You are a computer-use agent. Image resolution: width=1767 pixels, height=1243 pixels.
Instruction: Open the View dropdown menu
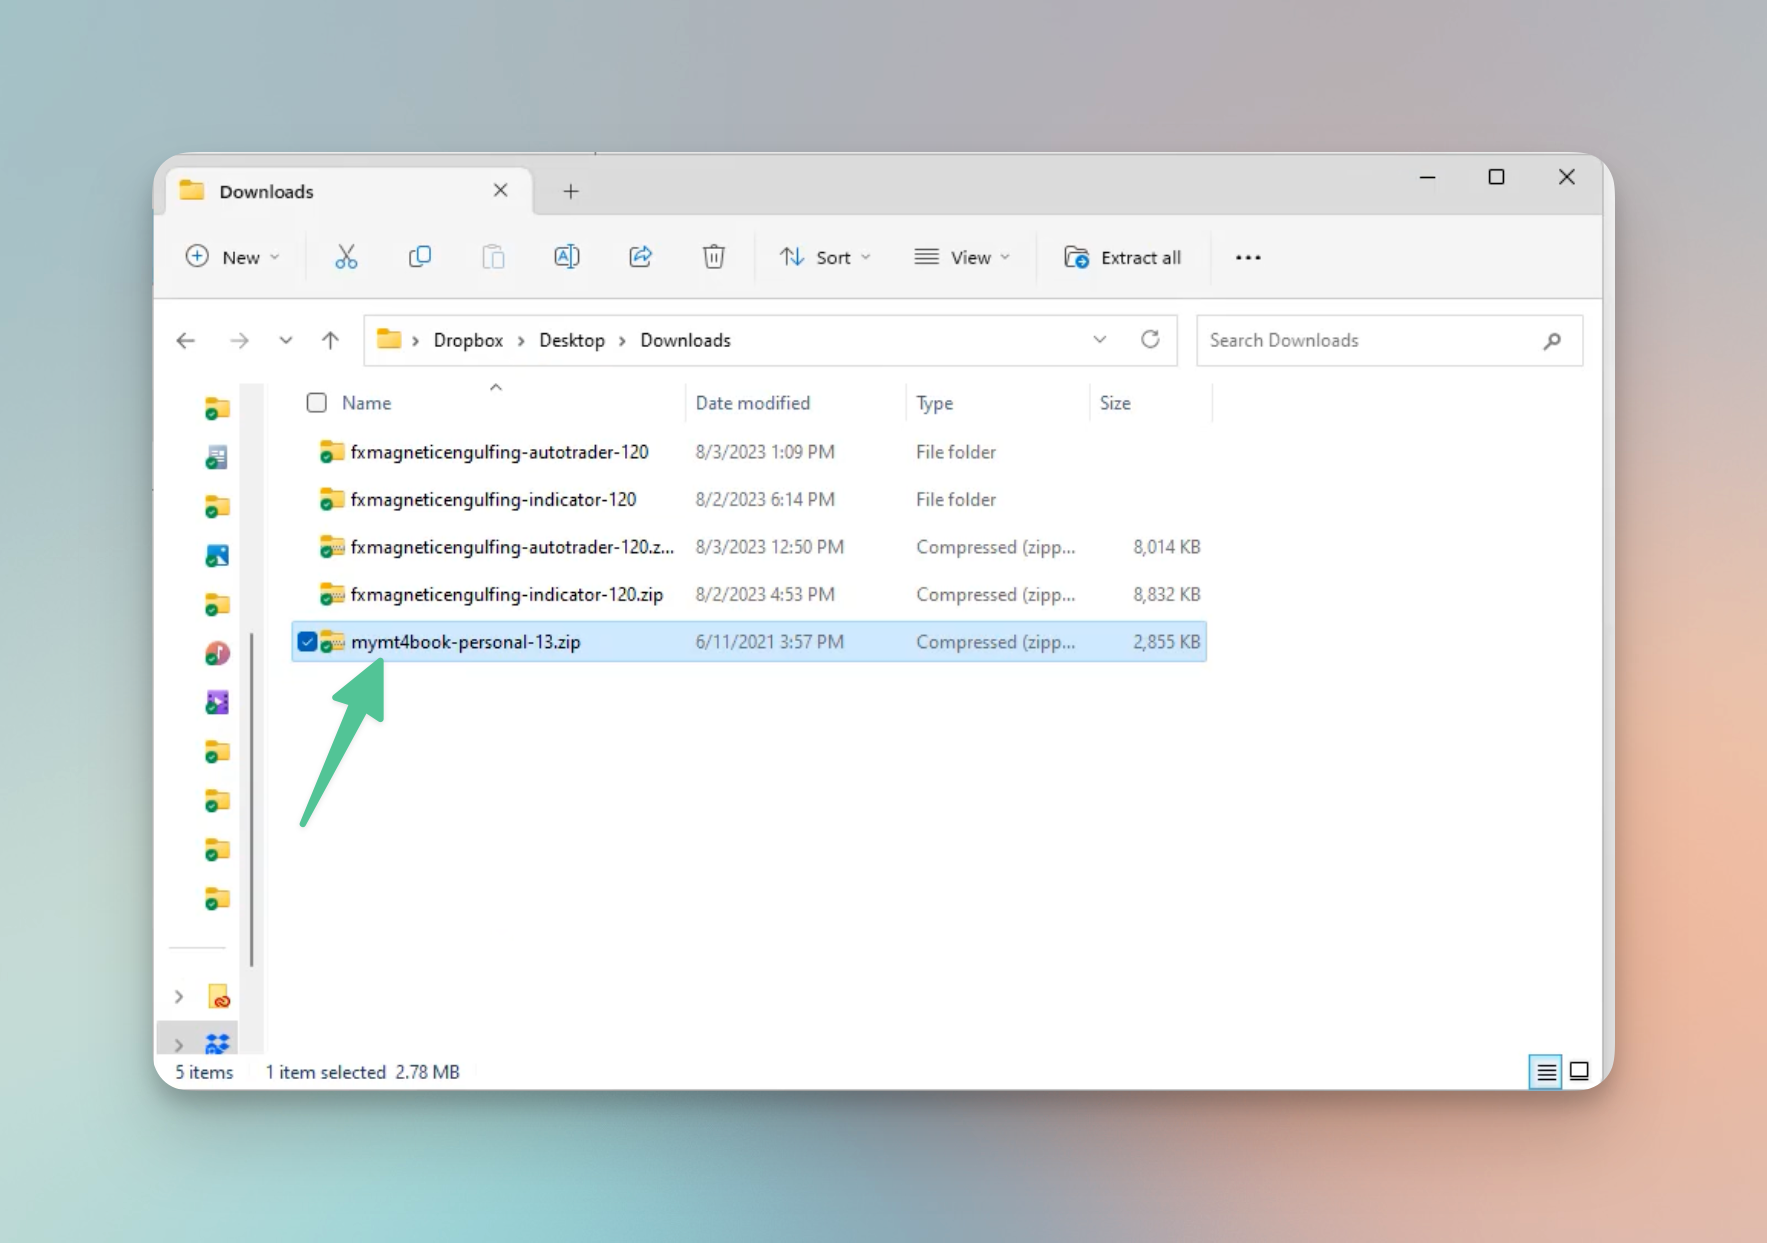click(962, 257)
